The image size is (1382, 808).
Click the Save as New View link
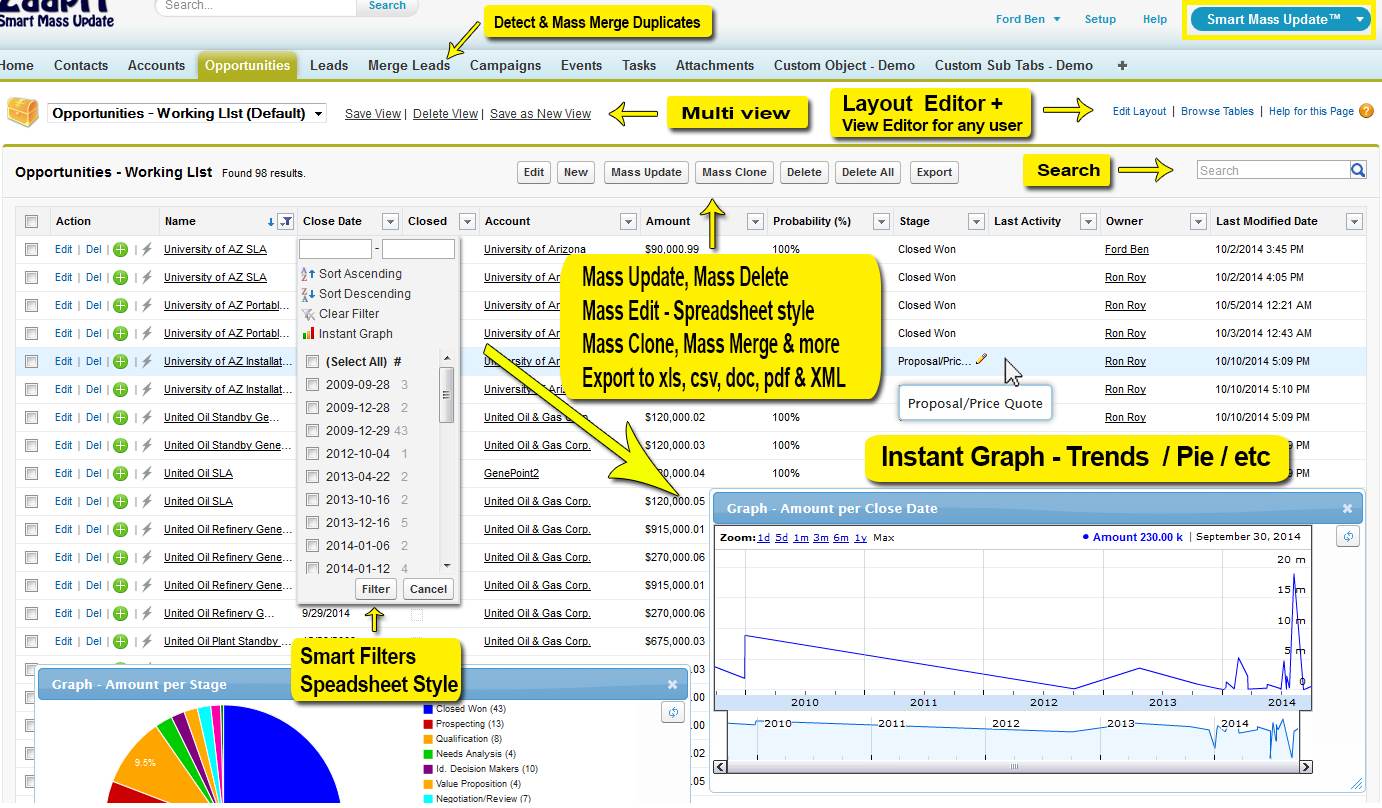(540, 114)
